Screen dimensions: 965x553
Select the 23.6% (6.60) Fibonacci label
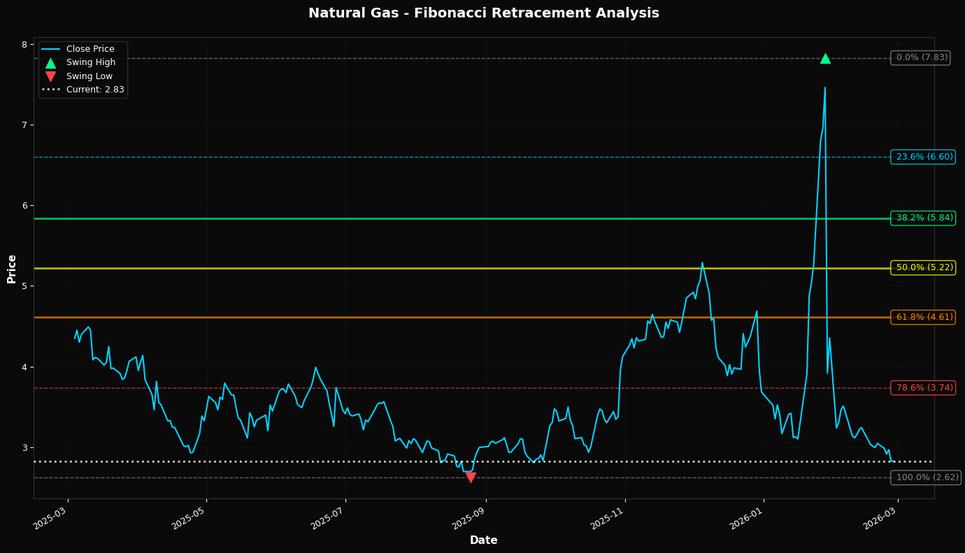pyautogui.click(x=923, y=157)
